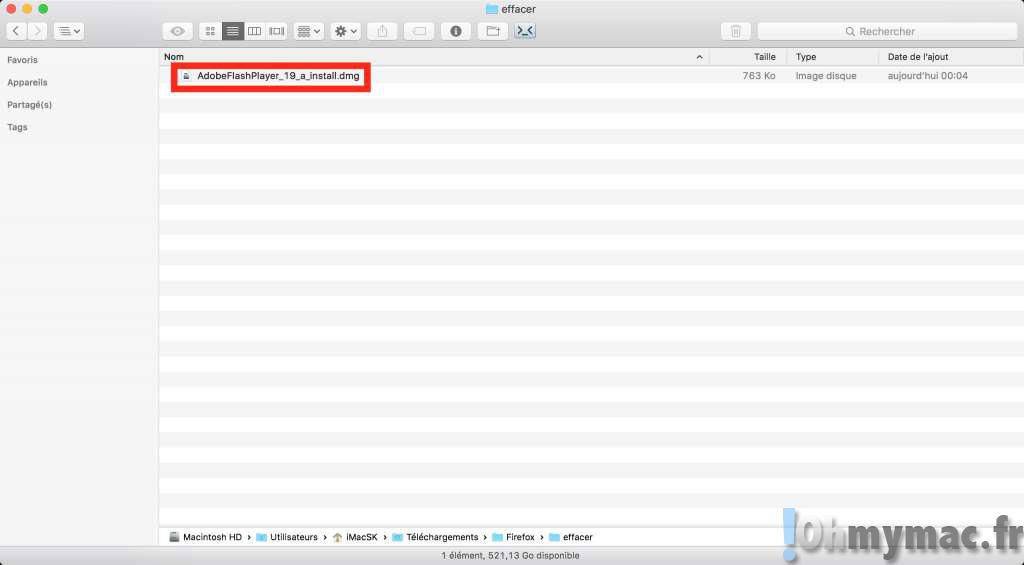The height and width of the screenshot is (565, 1024).
Task: Click the edit tags icon
Action: pos(419,31)
